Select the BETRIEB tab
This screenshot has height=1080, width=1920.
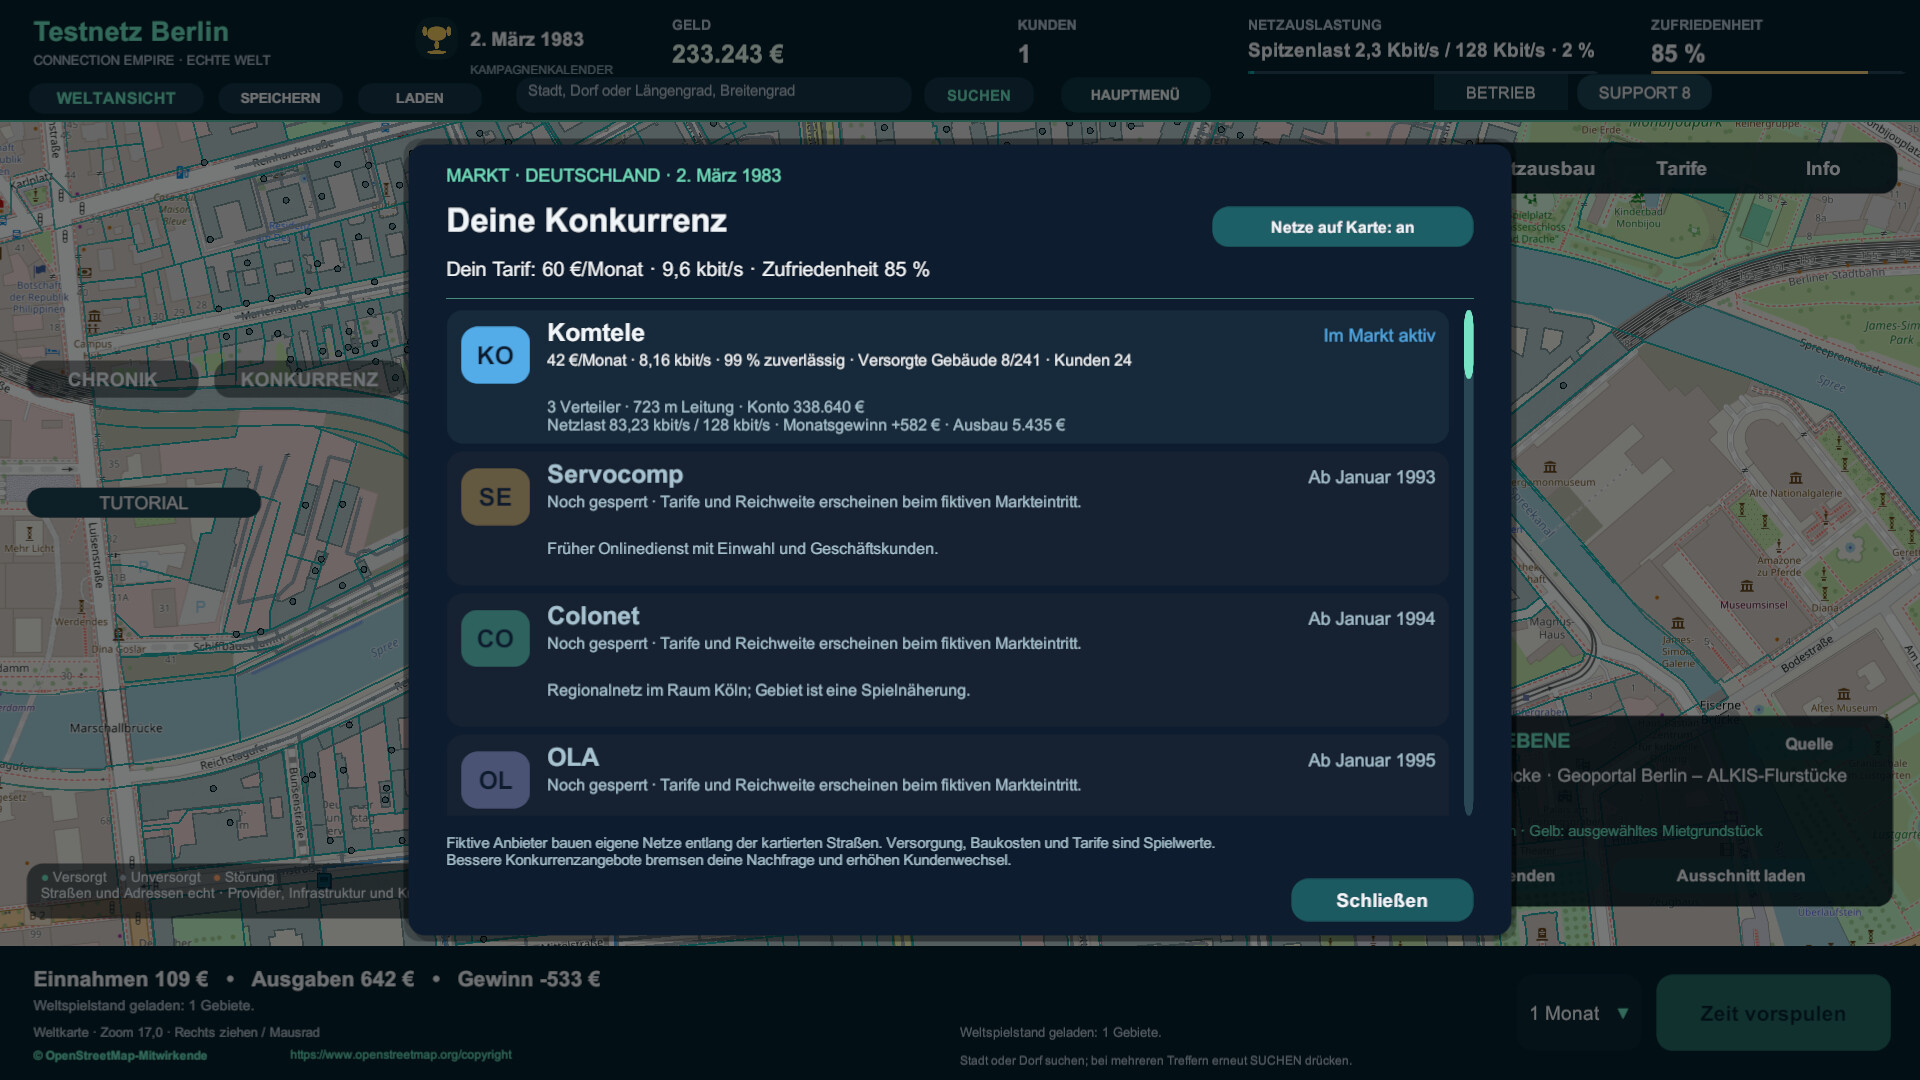click(x=1500, y=93)
